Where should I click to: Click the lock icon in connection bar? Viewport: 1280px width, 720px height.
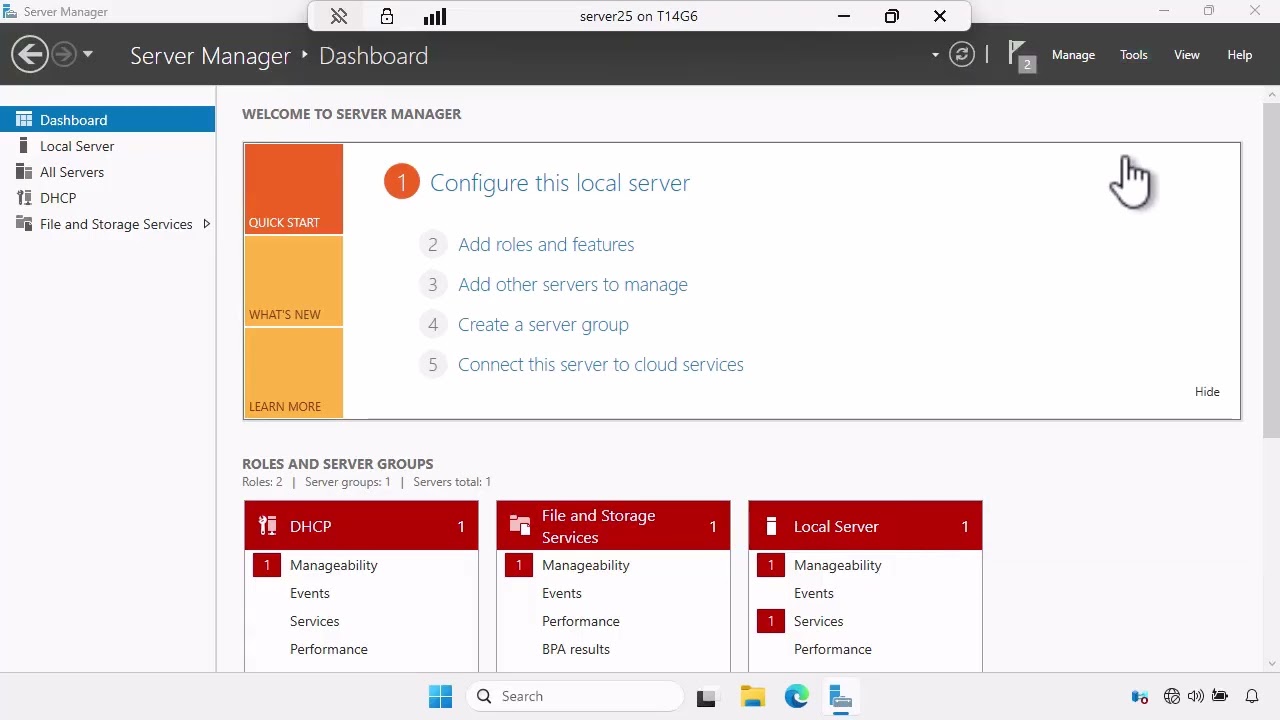click(x=387, y=16)
